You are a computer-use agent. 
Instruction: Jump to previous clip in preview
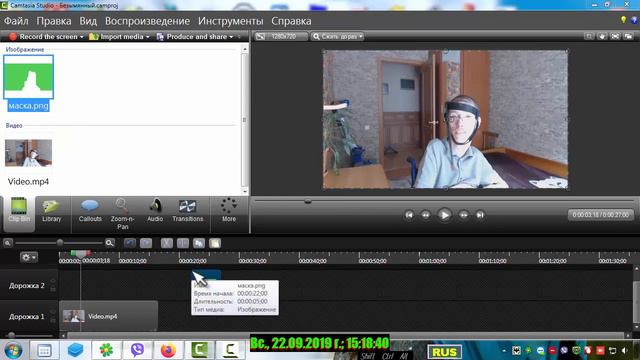tap(409, 215)
